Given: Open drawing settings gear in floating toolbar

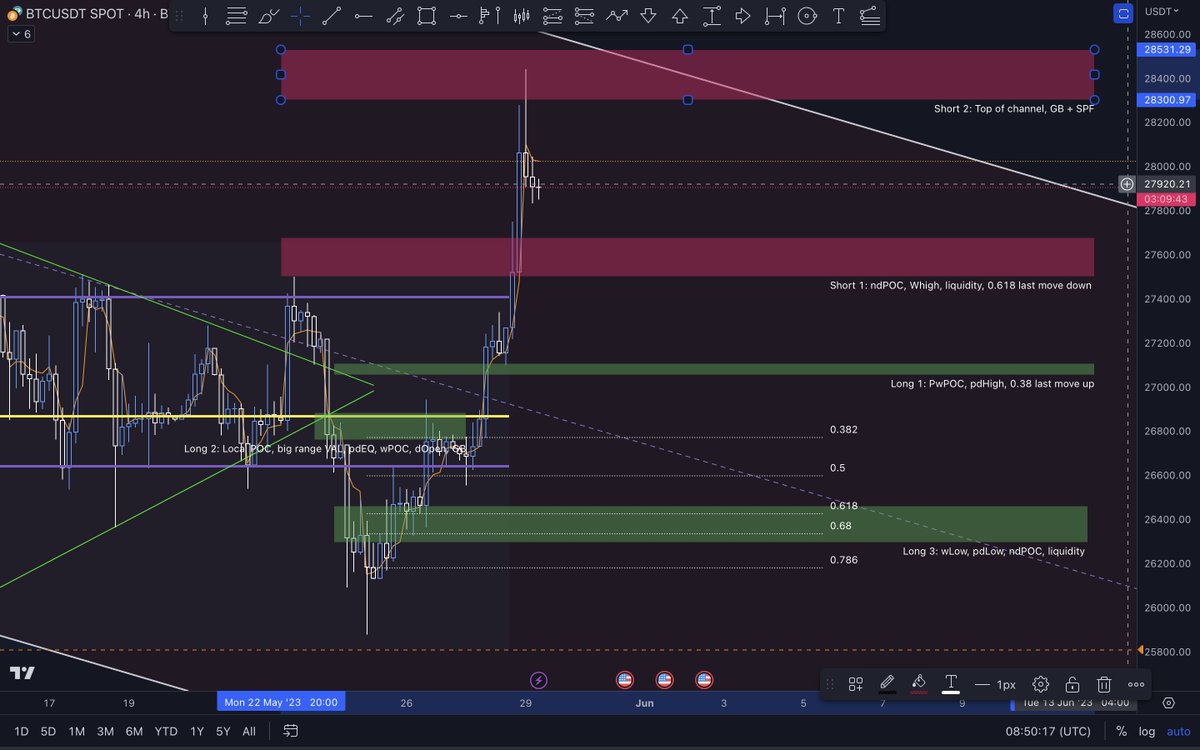Looking at the screenshot, I should [1040, 684].
